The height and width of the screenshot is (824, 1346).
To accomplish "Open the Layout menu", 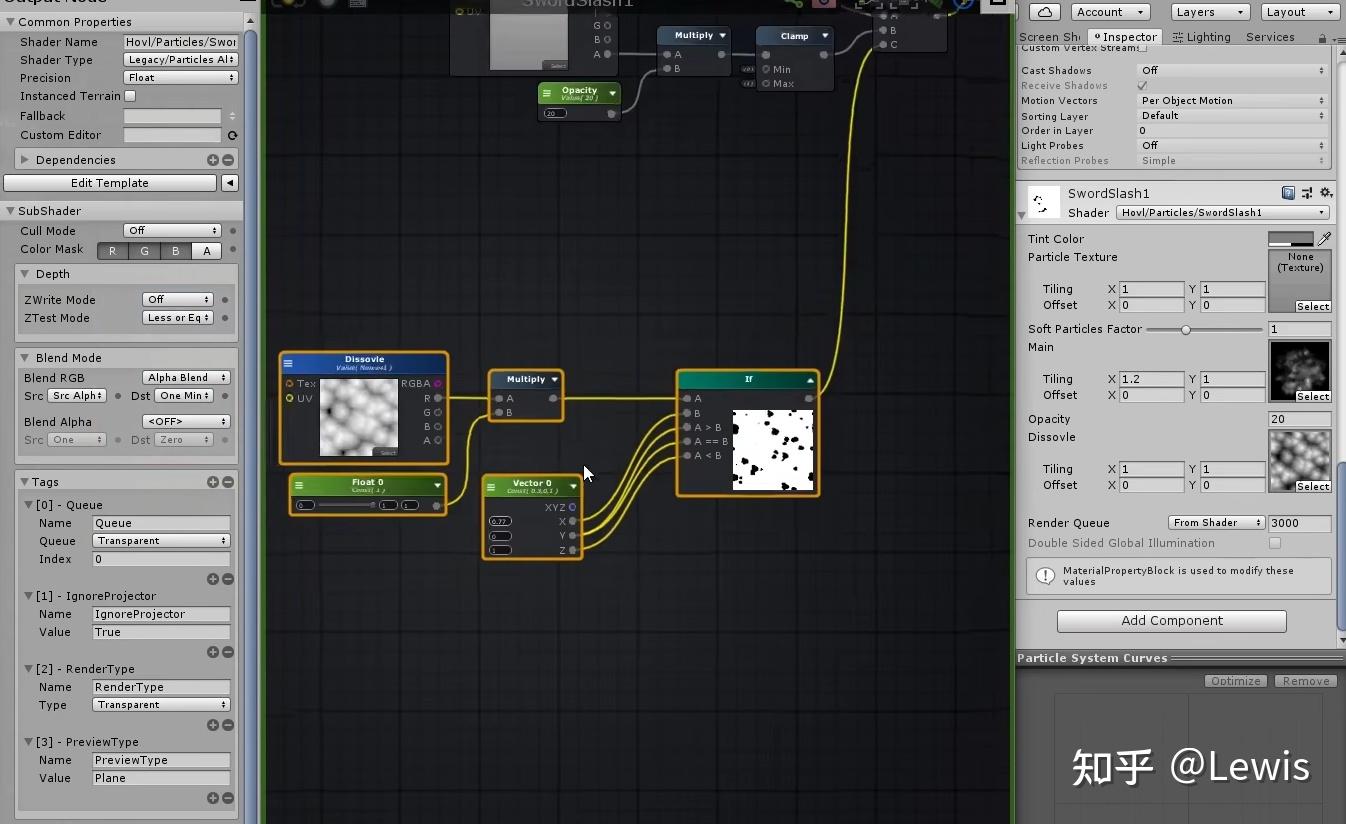I will (x=1298, y=12).
